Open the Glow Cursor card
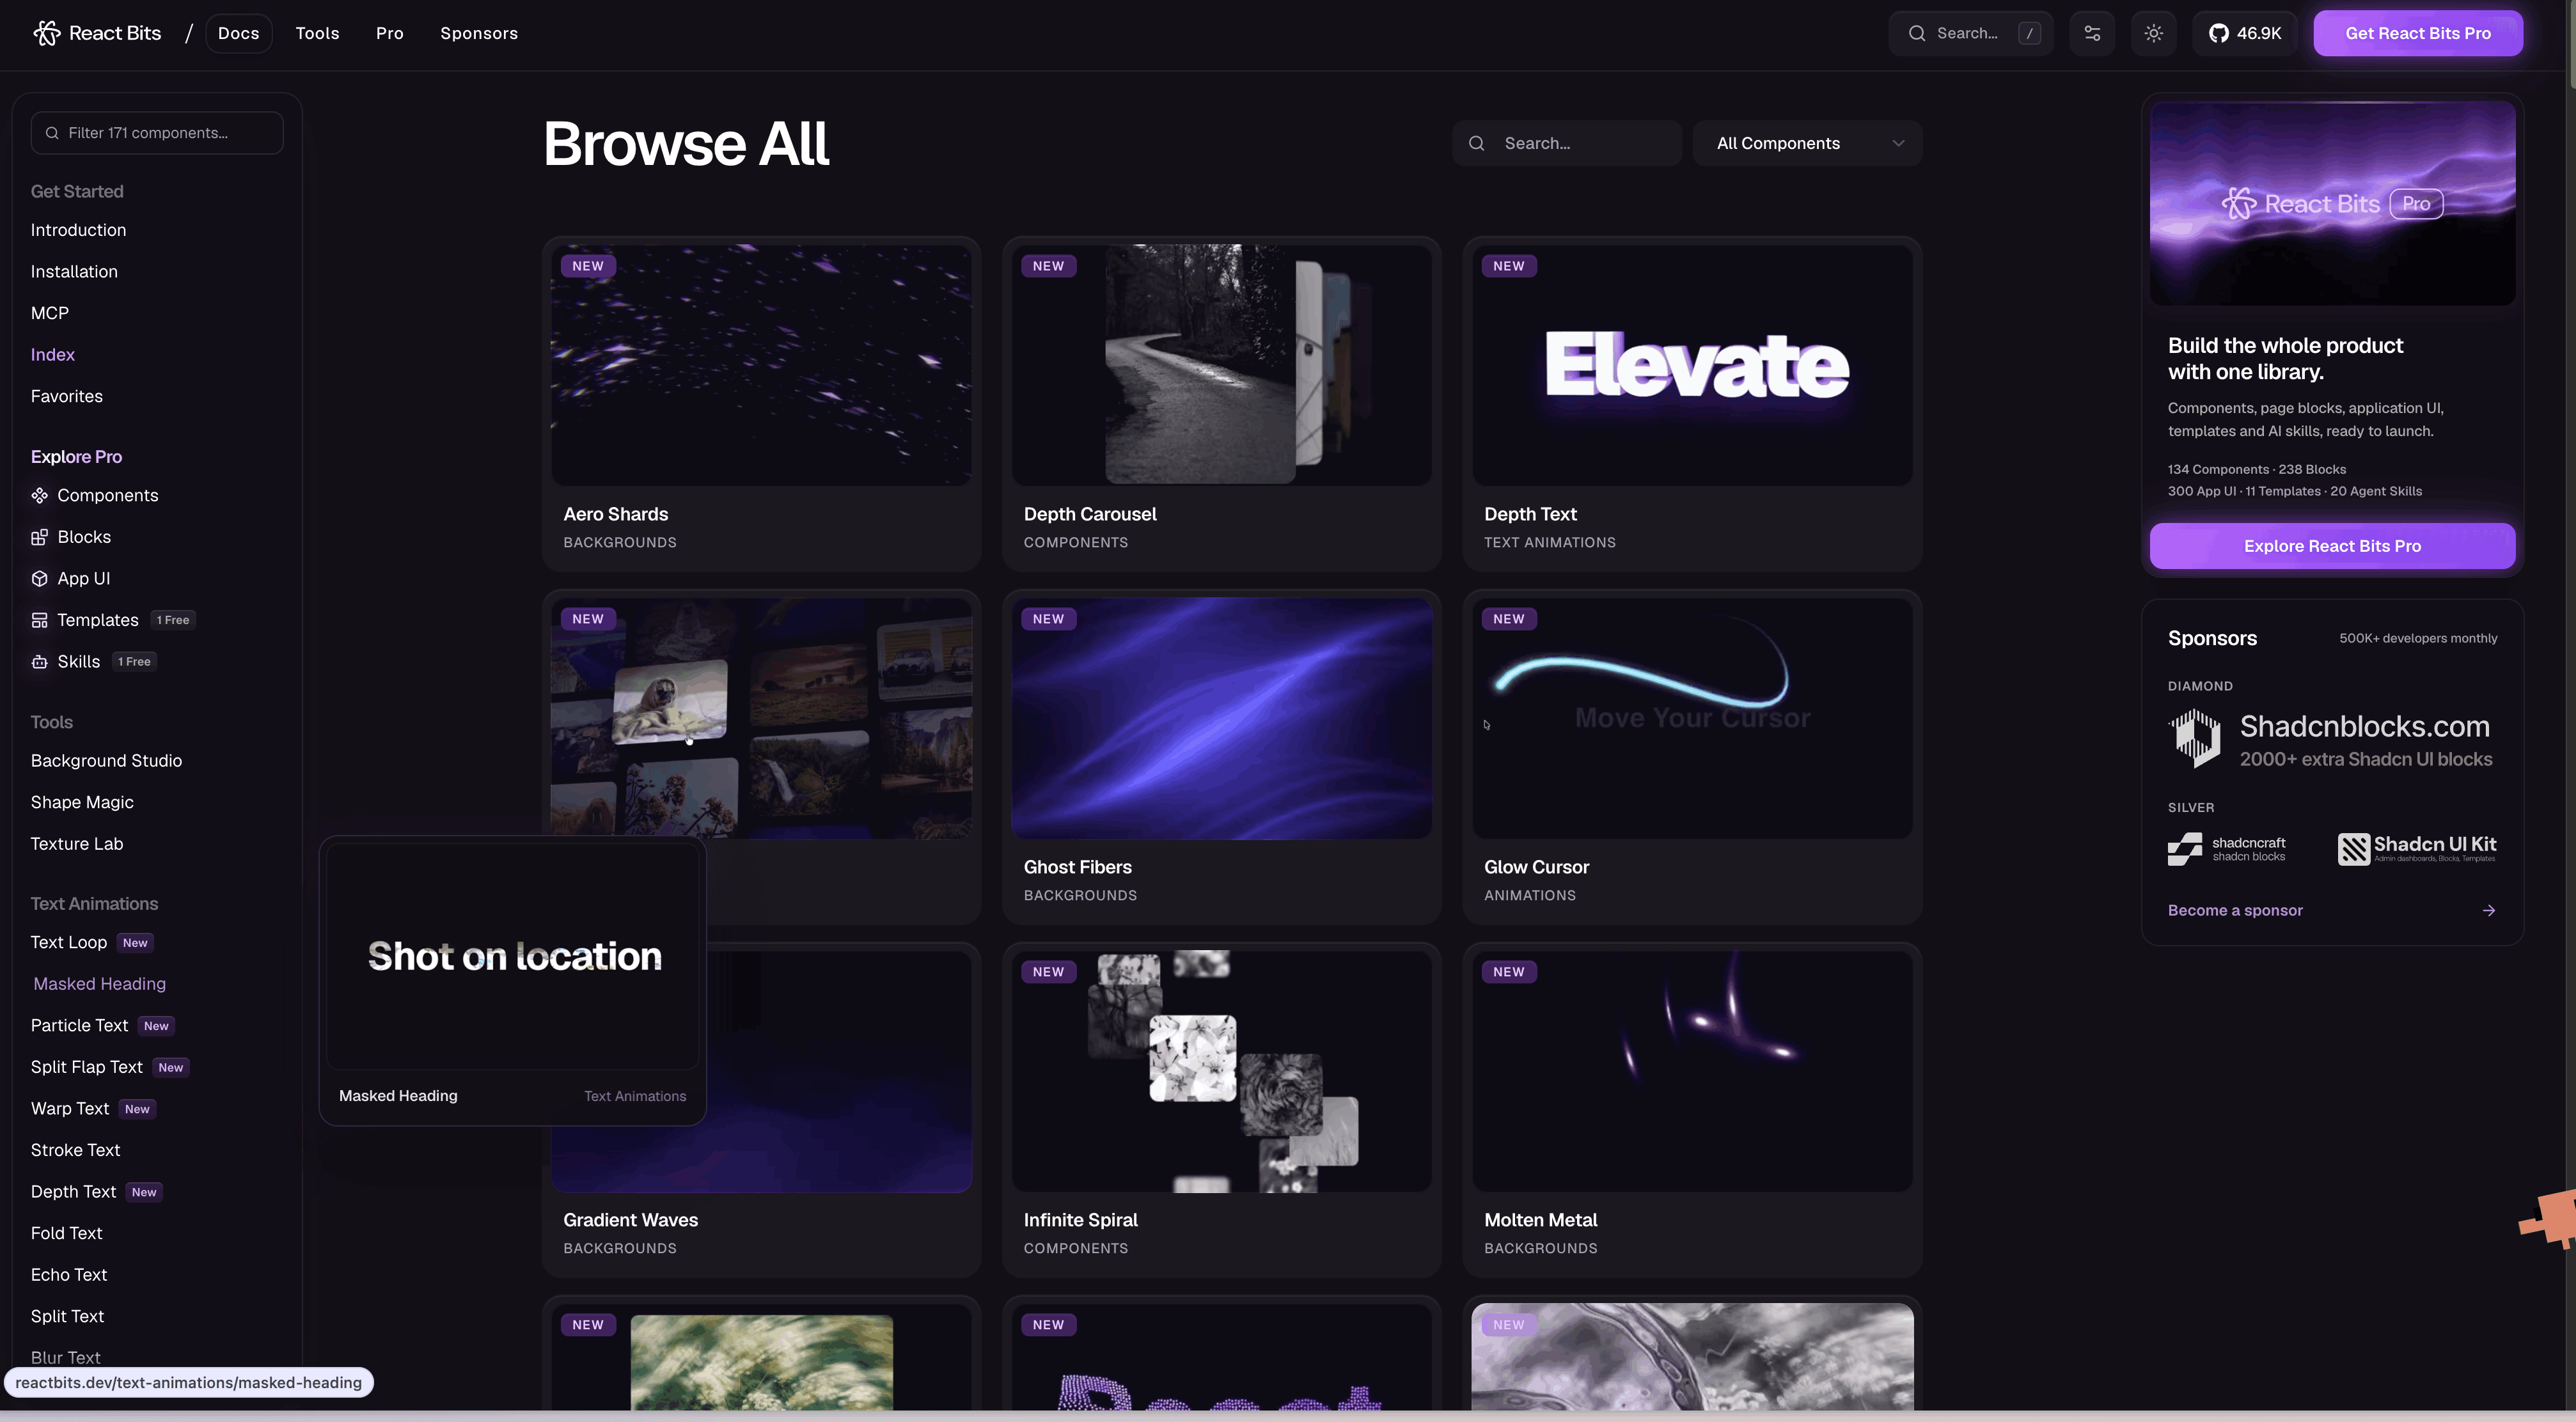The height and width of the screenshot is (1422, 2576). [x=1692, y=756]
